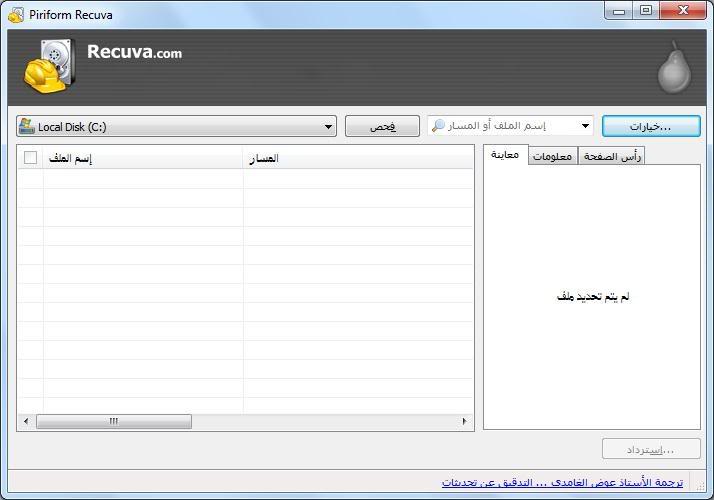The image size is (714, 500).
Task: Open the Local Disk (C:) drive dropdown
Action: [176, 126]
